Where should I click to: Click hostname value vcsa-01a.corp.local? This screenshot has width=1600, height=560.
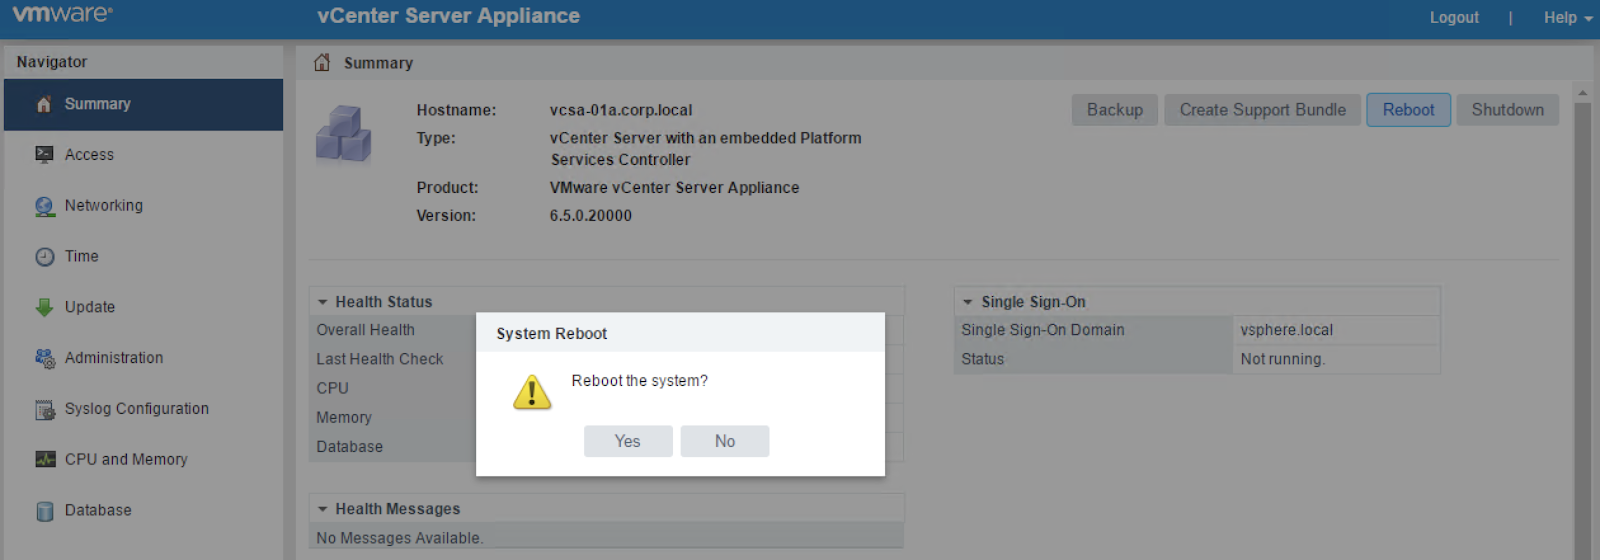(x=621, y=110)
